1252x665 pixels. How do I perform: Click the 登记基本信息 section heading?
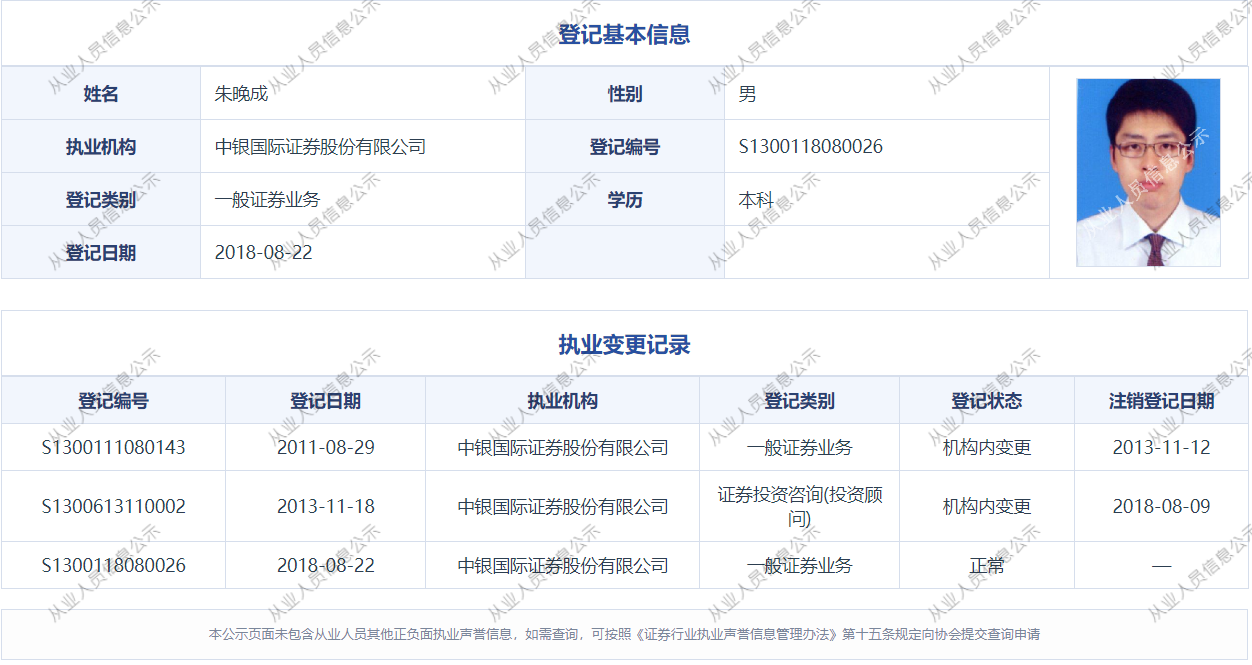point(624,35)
